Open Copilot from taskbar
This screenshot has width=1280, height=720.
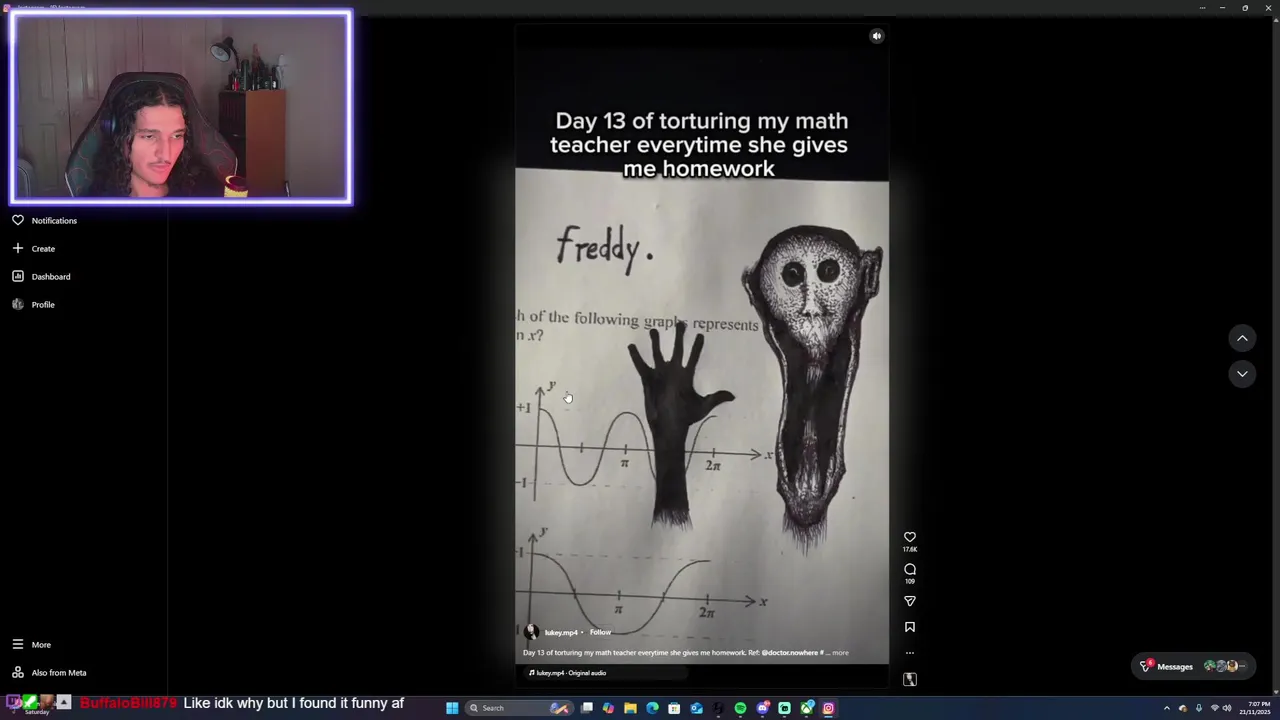tap(608, 708)
